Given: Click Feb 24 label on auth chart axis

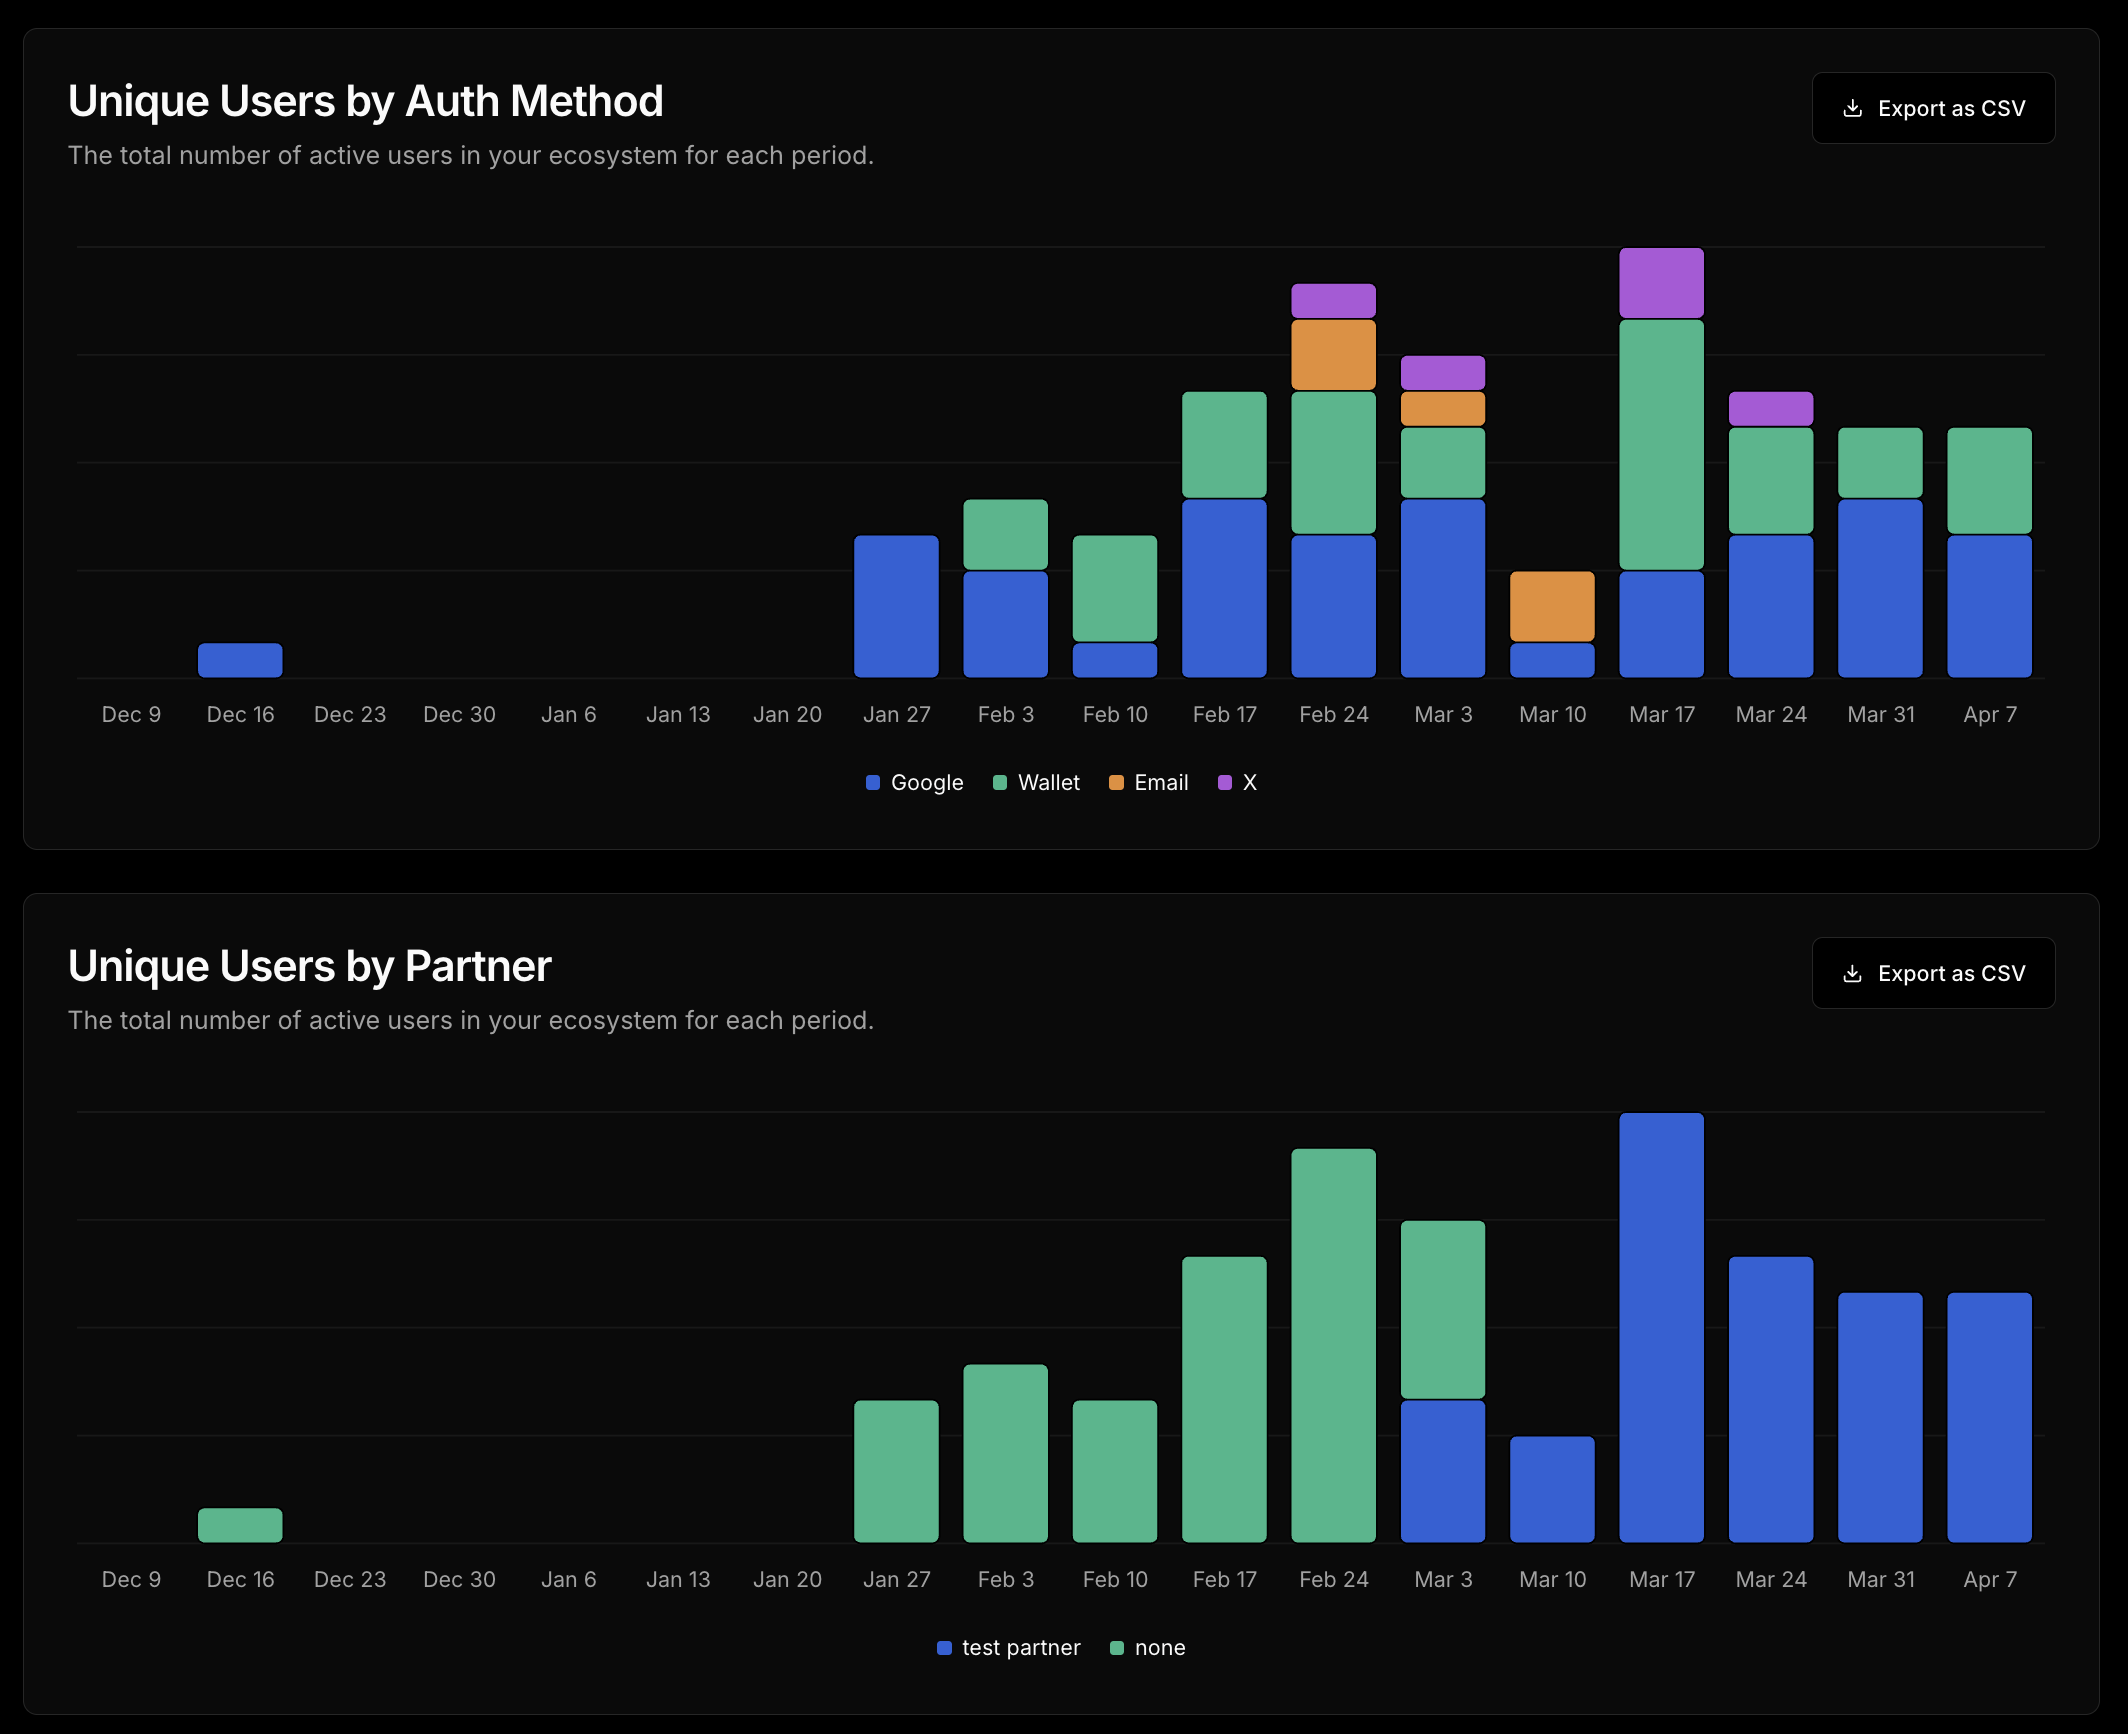Looking at the screenshot, I should (x=1333, y=714).
